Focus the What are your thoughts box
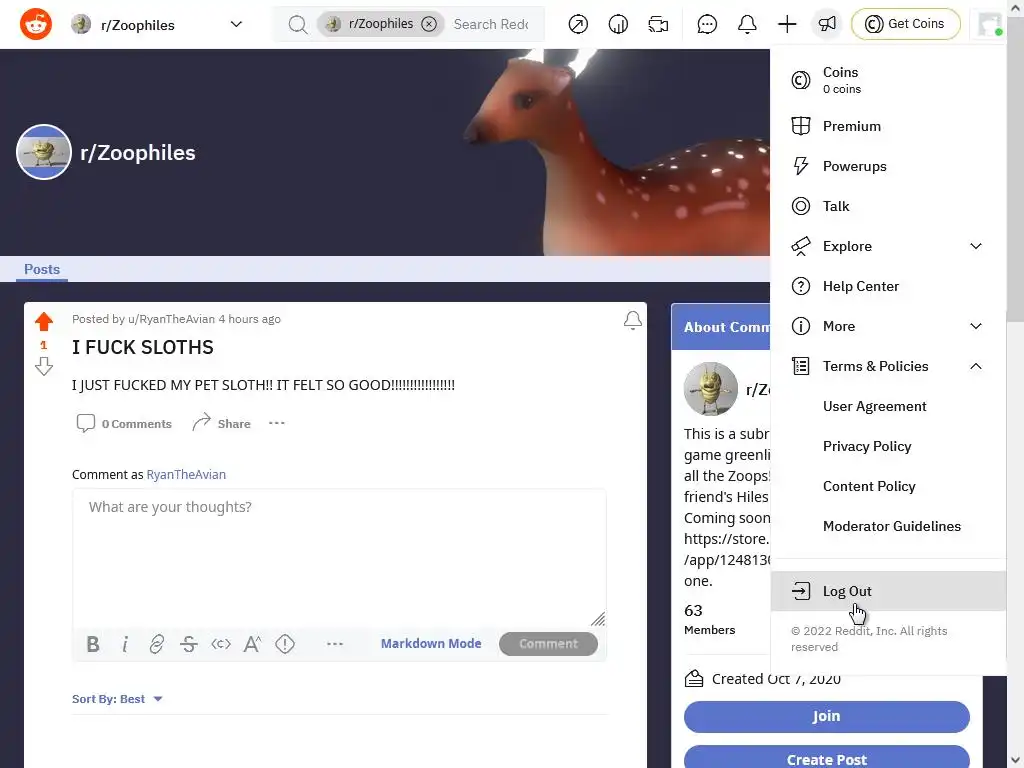 coord(339,558)
